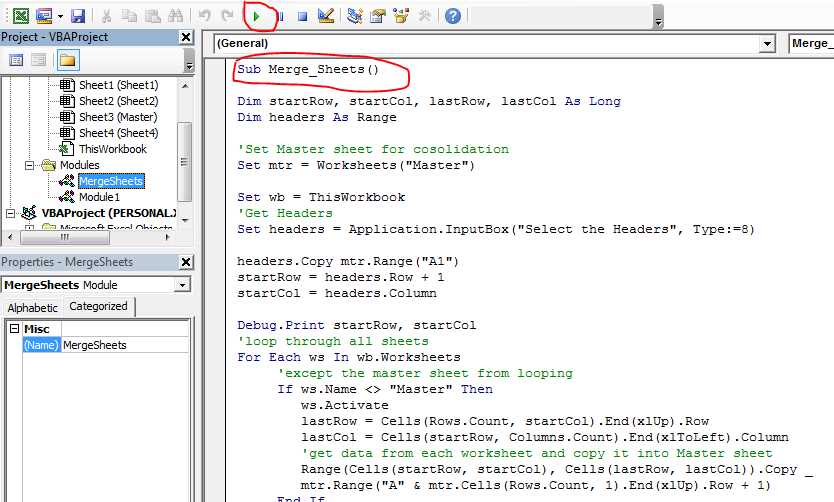Click the Reset stop button

(x=302, y=16)
